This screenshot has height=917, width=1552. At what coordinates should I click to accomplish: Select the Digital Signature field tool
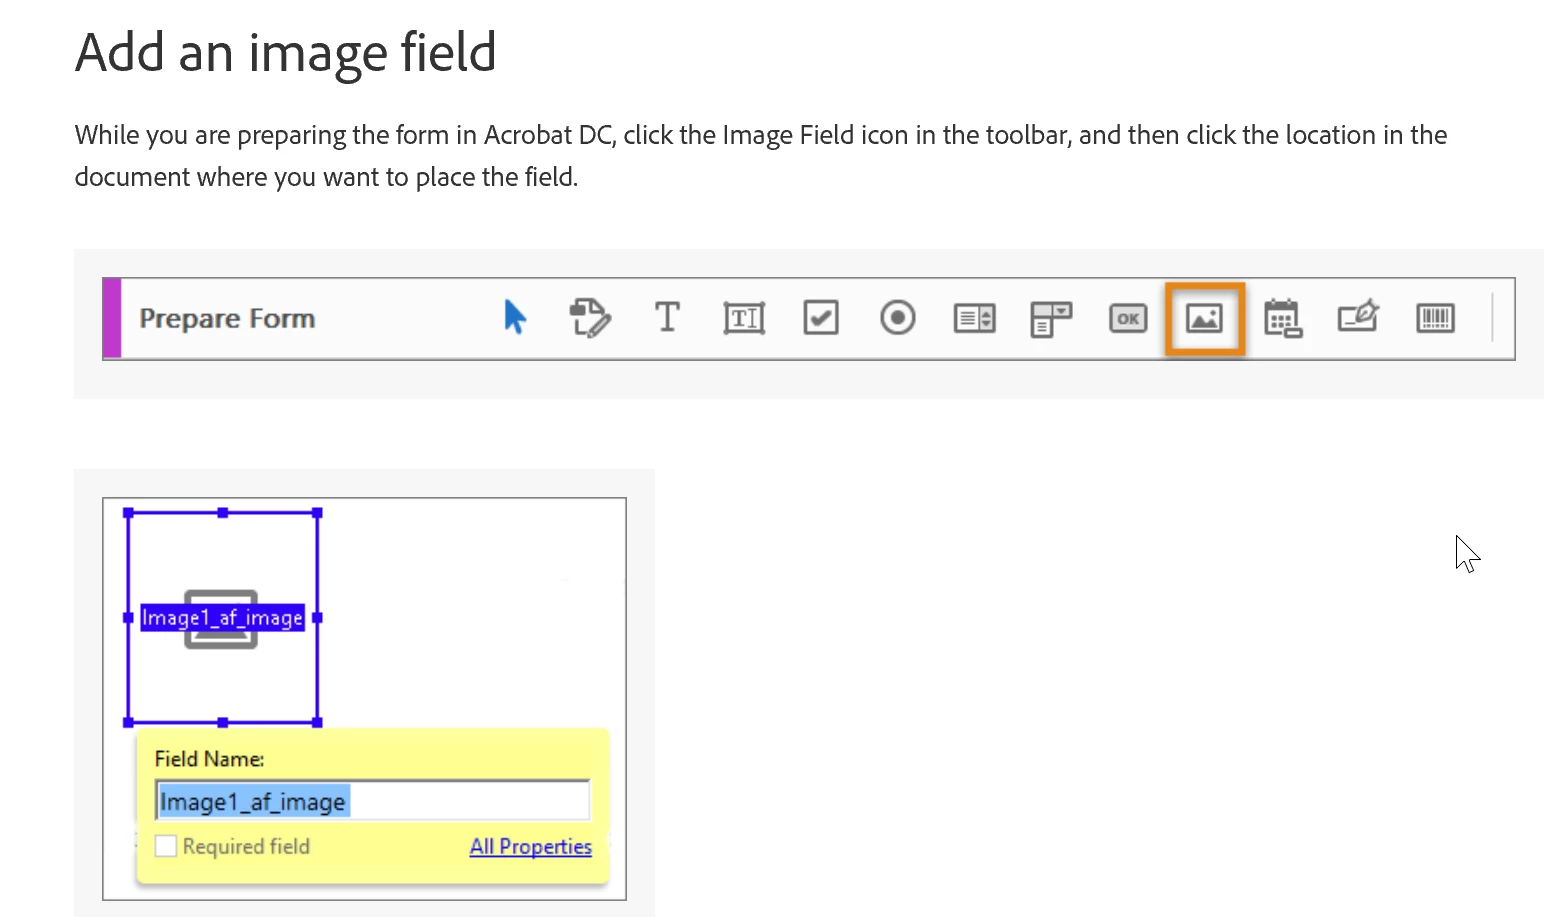[1359, 317]
